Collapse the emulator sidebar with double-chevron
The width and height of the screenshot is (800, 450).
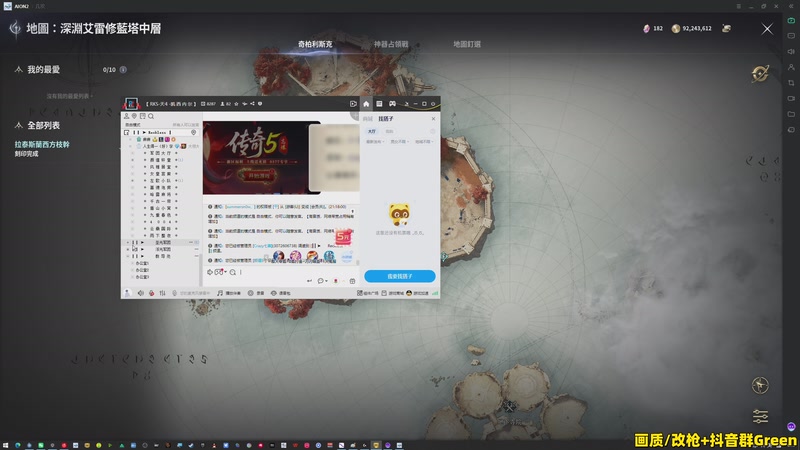coord(791,6)
